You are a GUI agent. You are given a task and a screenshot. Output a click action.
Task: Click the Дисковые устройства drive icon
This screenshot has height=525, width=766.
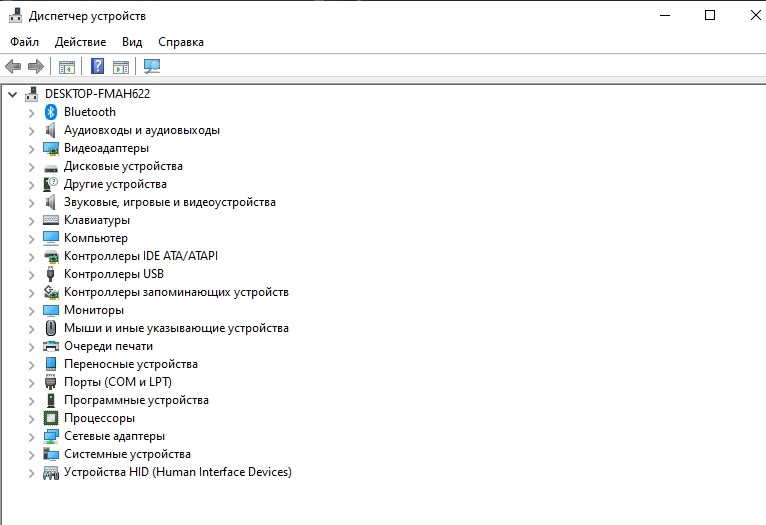[51, 168]
